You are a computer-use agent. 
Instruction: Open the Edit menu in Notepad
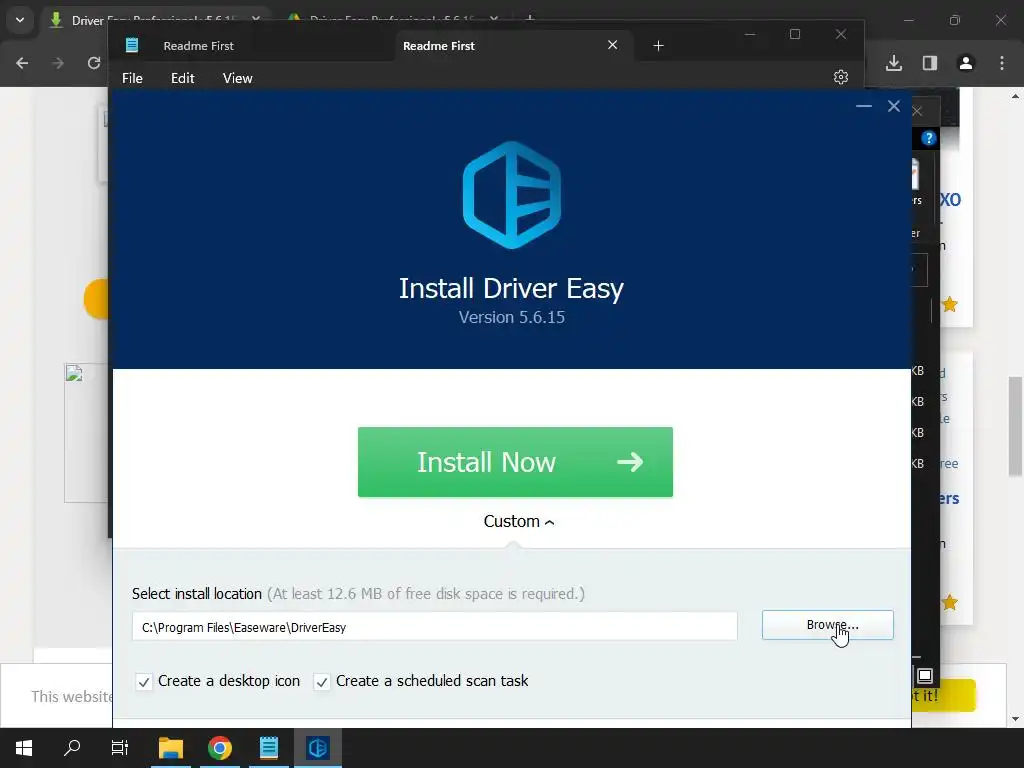point(182,78)
